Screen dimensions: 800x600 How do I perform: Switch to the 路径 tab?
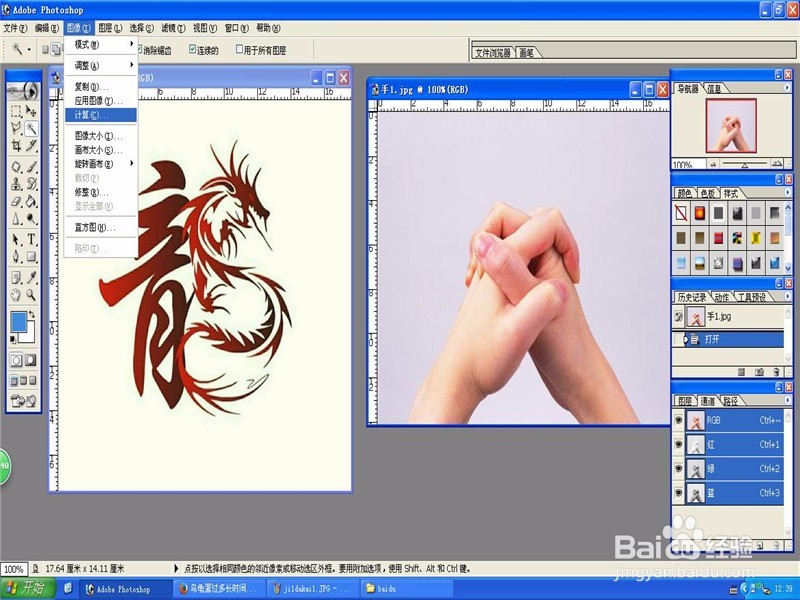pyautogui.click(x=731, y=401)
